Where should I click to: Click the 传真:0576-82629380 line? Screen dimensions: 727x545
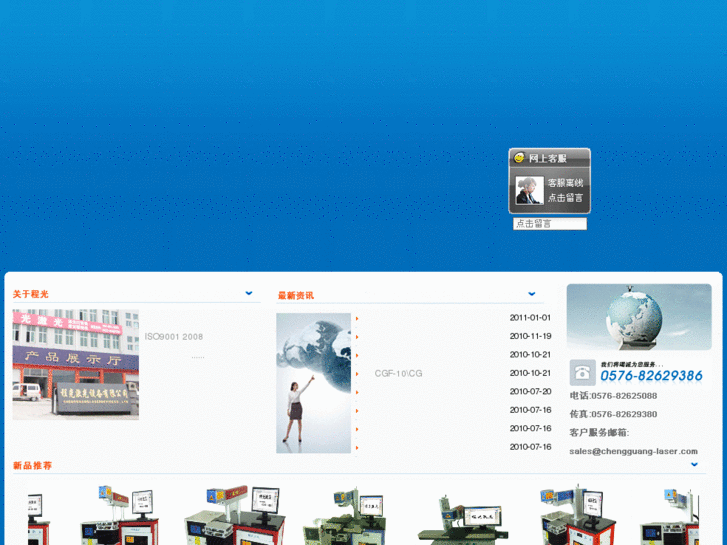613,414
